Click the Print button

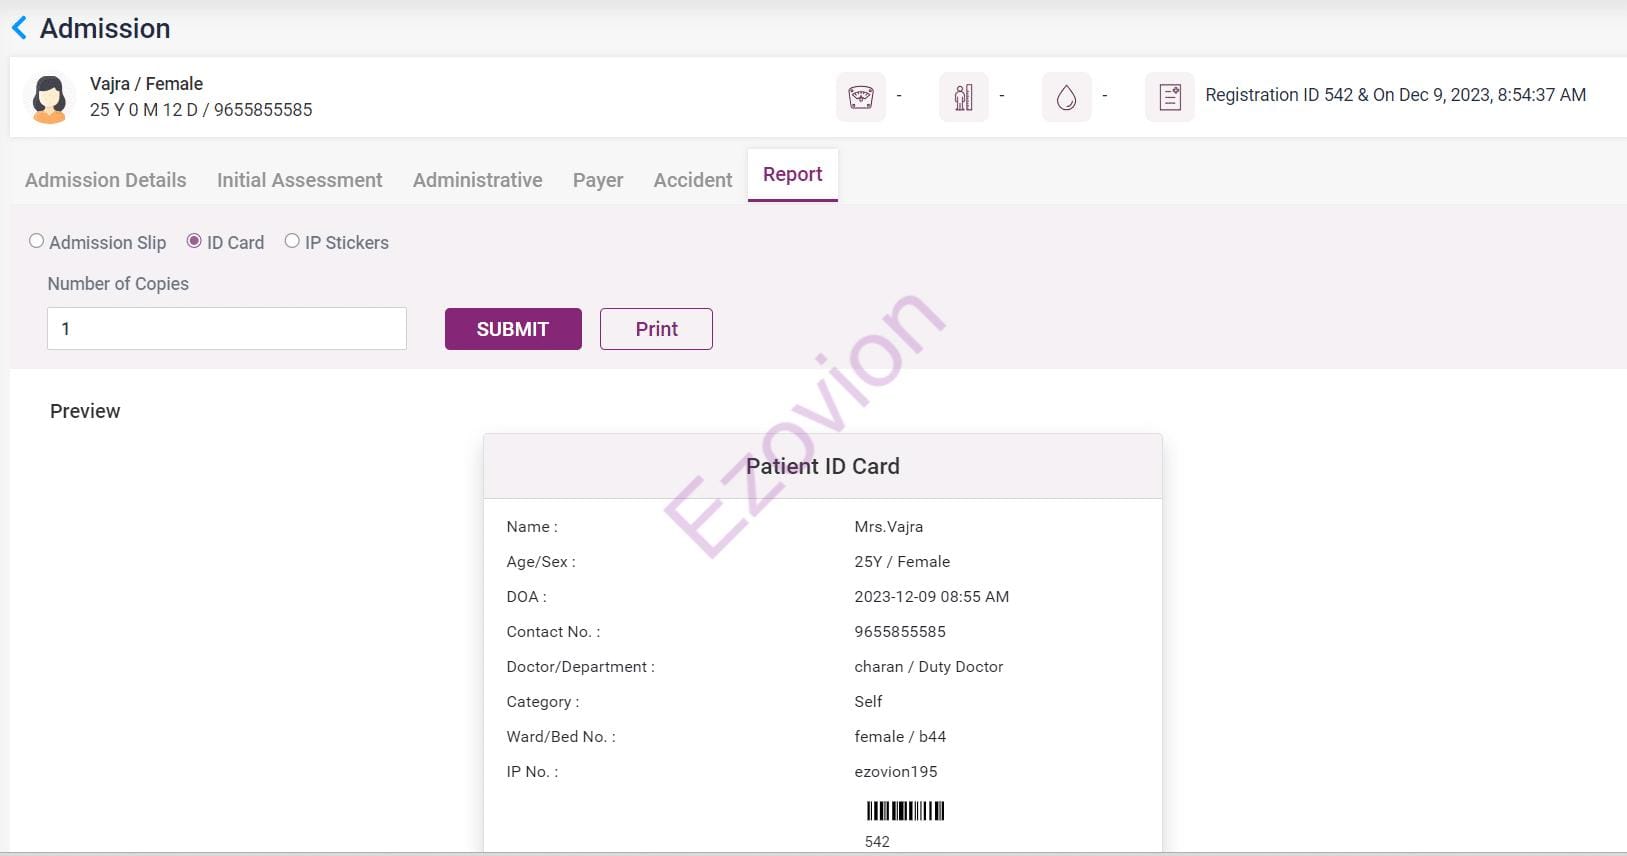656,329
